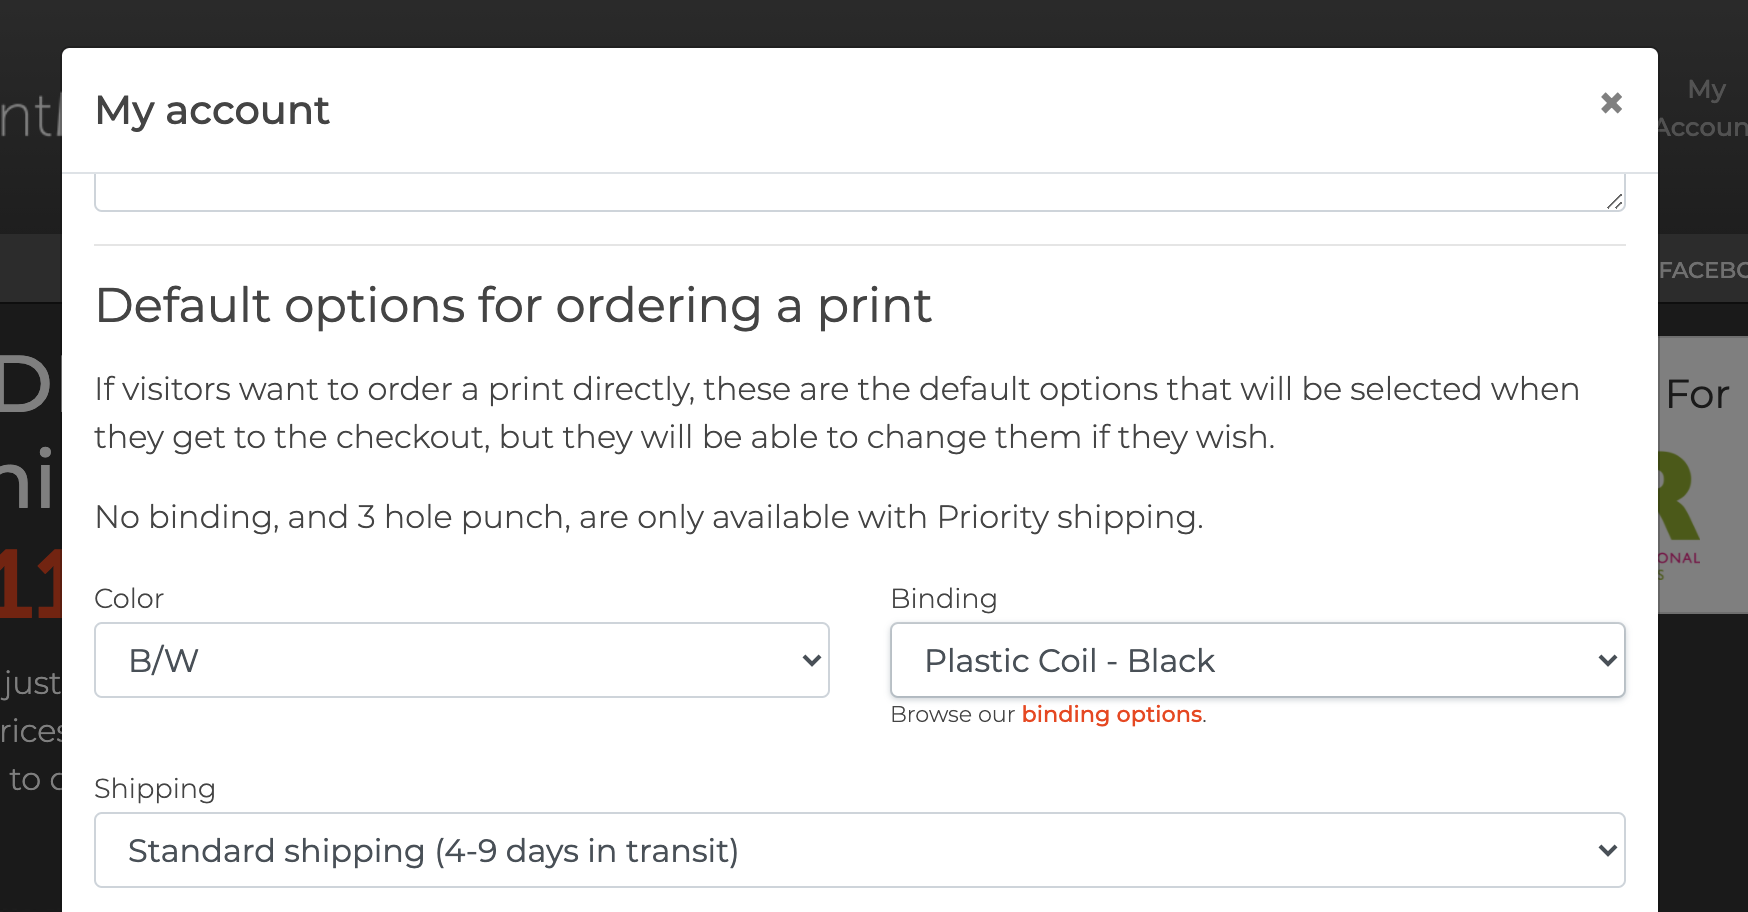Click the Shipping field label

tap(155, 789)
